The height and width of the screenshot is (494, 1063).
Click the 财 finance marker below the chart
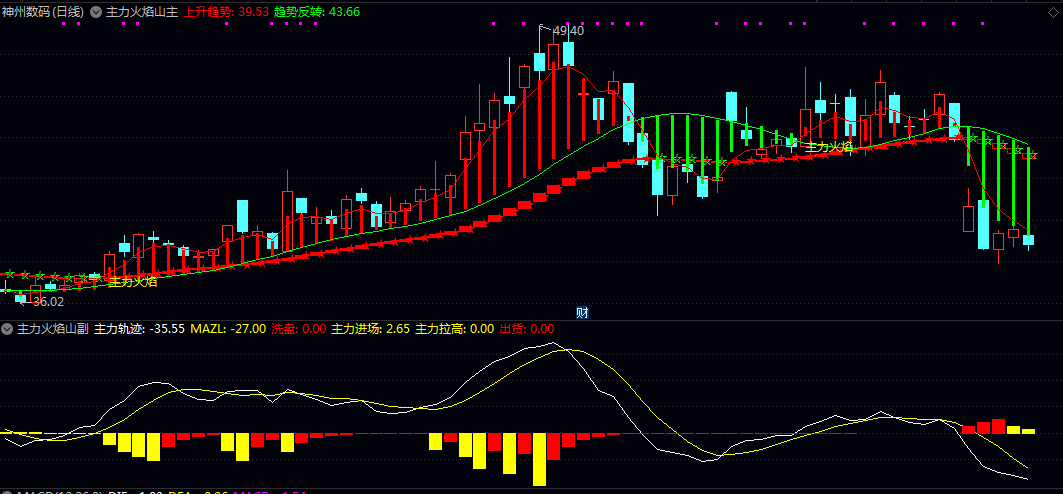582,312
